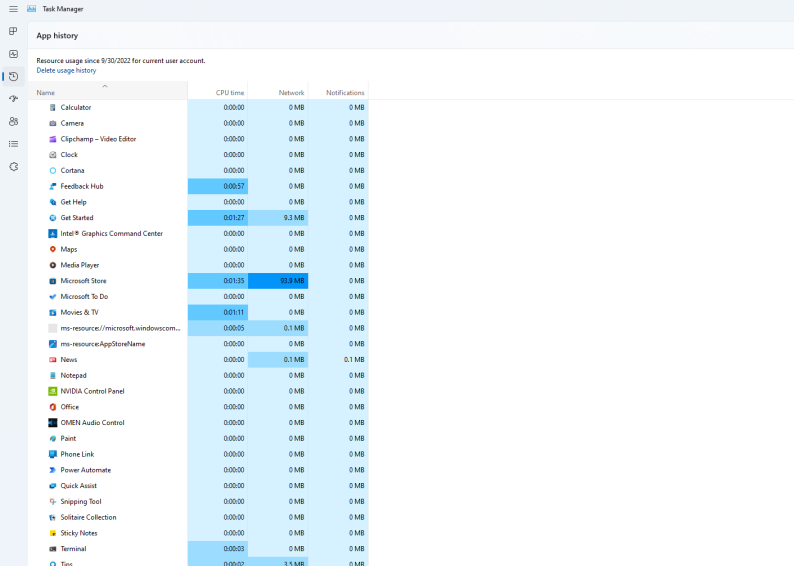Click Get Started CPU time 0:01:27
This screenshot has height=566, width=794.
[x=218, y=218]
